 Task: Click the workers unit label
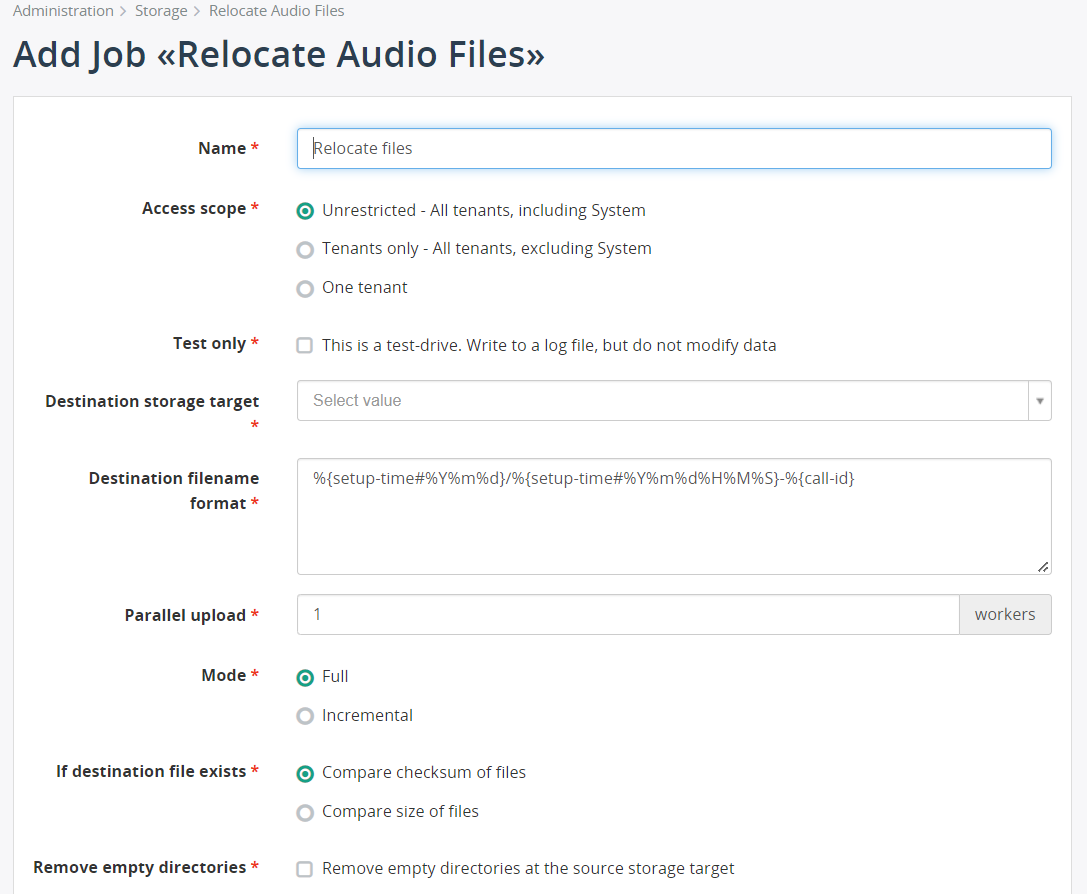click(1005, 615)
